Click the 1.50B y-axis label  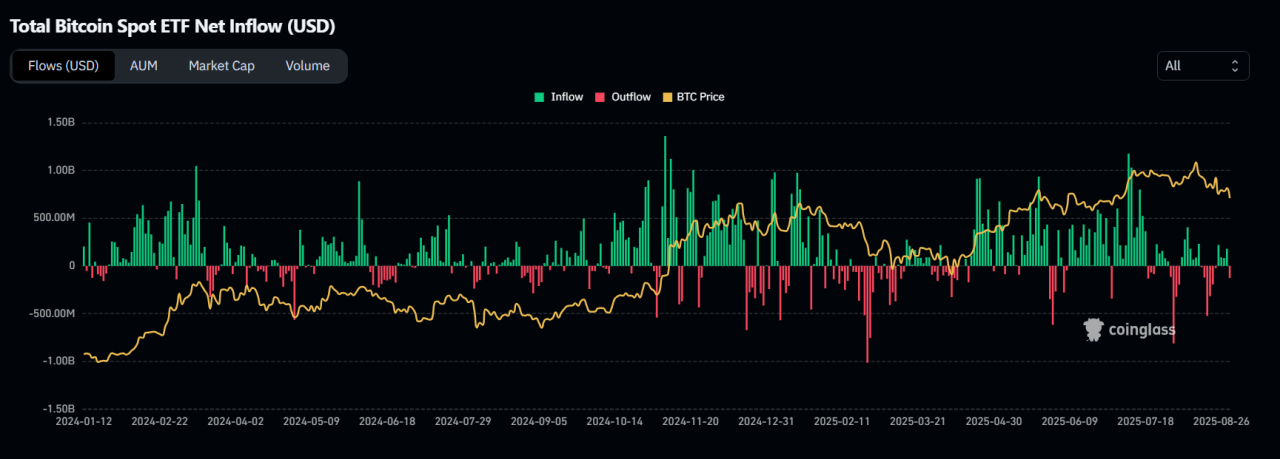click(61, 123)
